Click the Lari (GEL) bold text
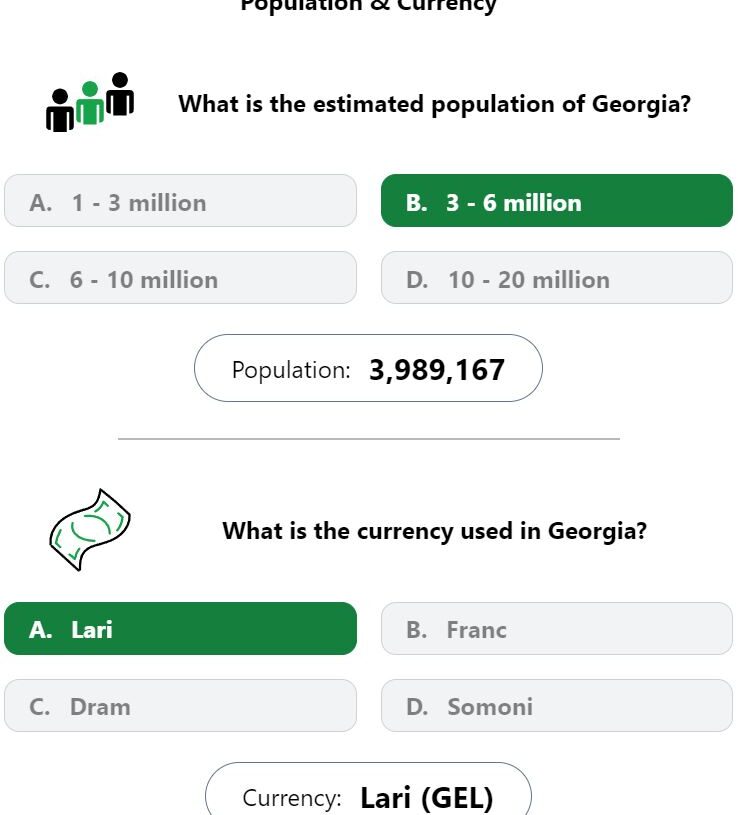The image size is (738, 815). tap(426, 798)
